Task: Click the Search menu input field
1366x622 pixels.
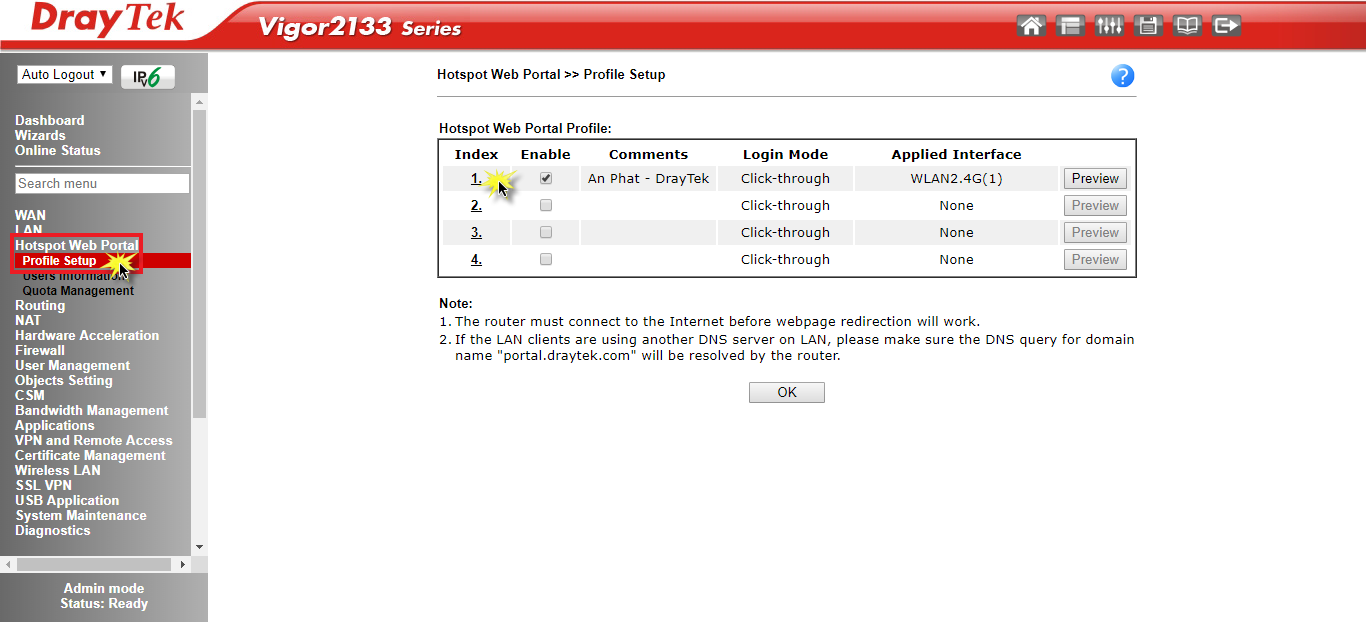Action: [x=102, y=183]
